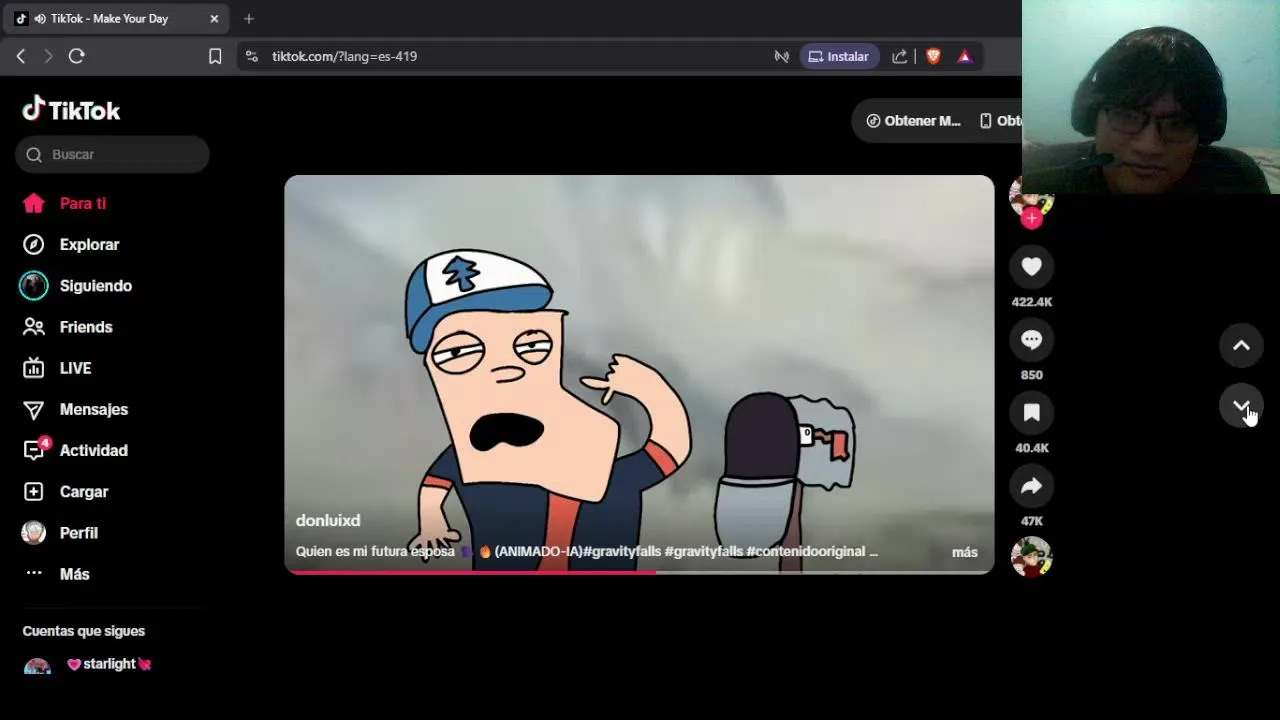Go back with browser back arrow
The width and height of the screenshot is (1280, 720).
(21, 56)
